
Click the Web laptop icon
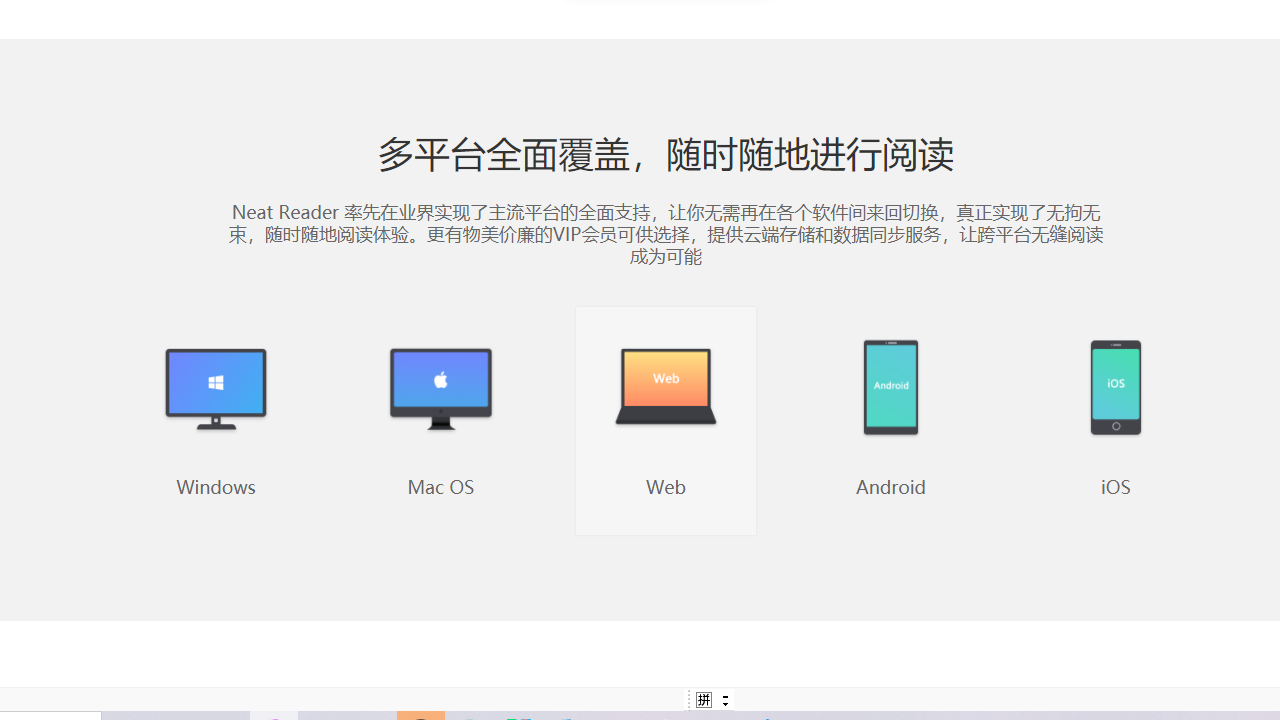(x=665, y=385)
